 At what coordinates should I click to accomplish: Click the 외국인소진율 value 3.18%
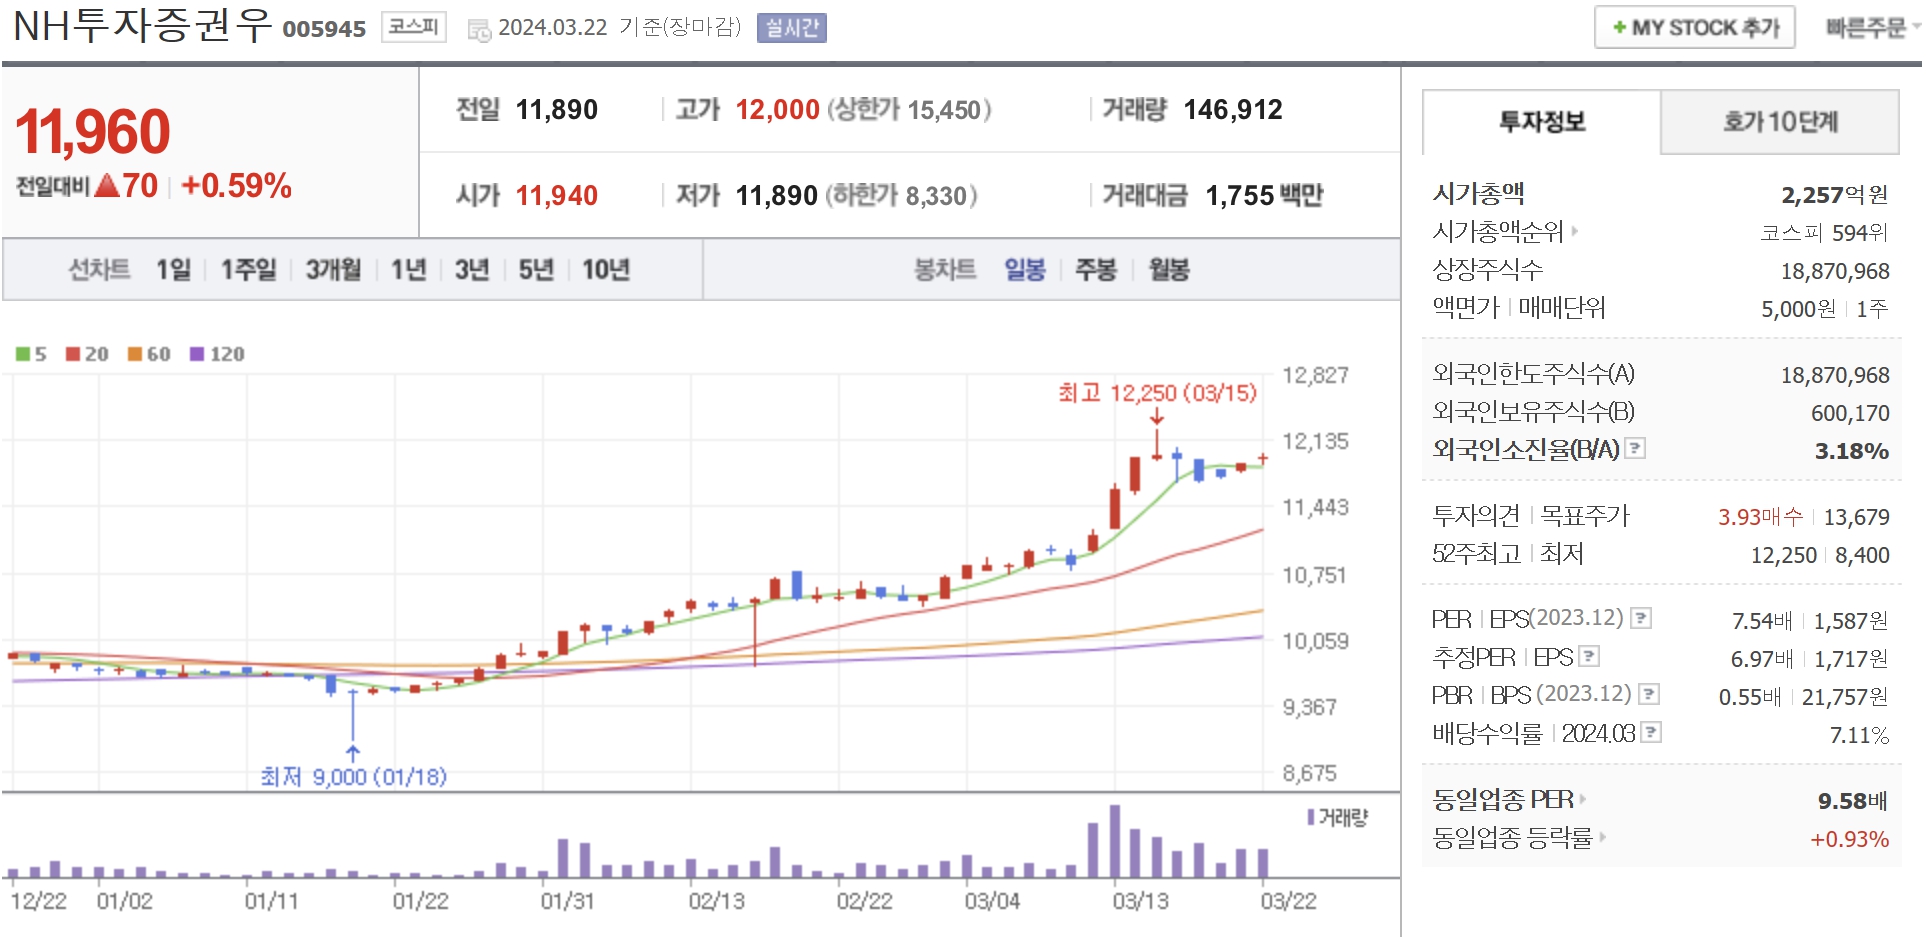(1851, 451)
